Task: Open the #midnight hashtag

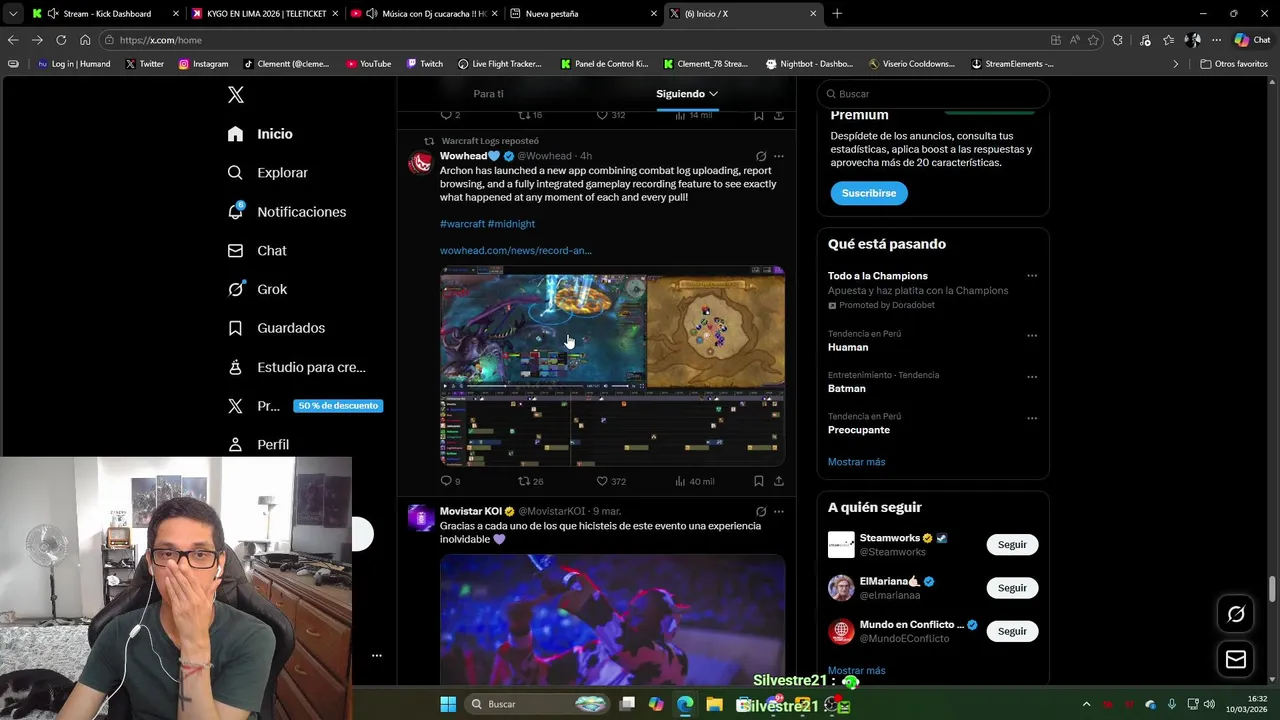Action: click(511, 224)
